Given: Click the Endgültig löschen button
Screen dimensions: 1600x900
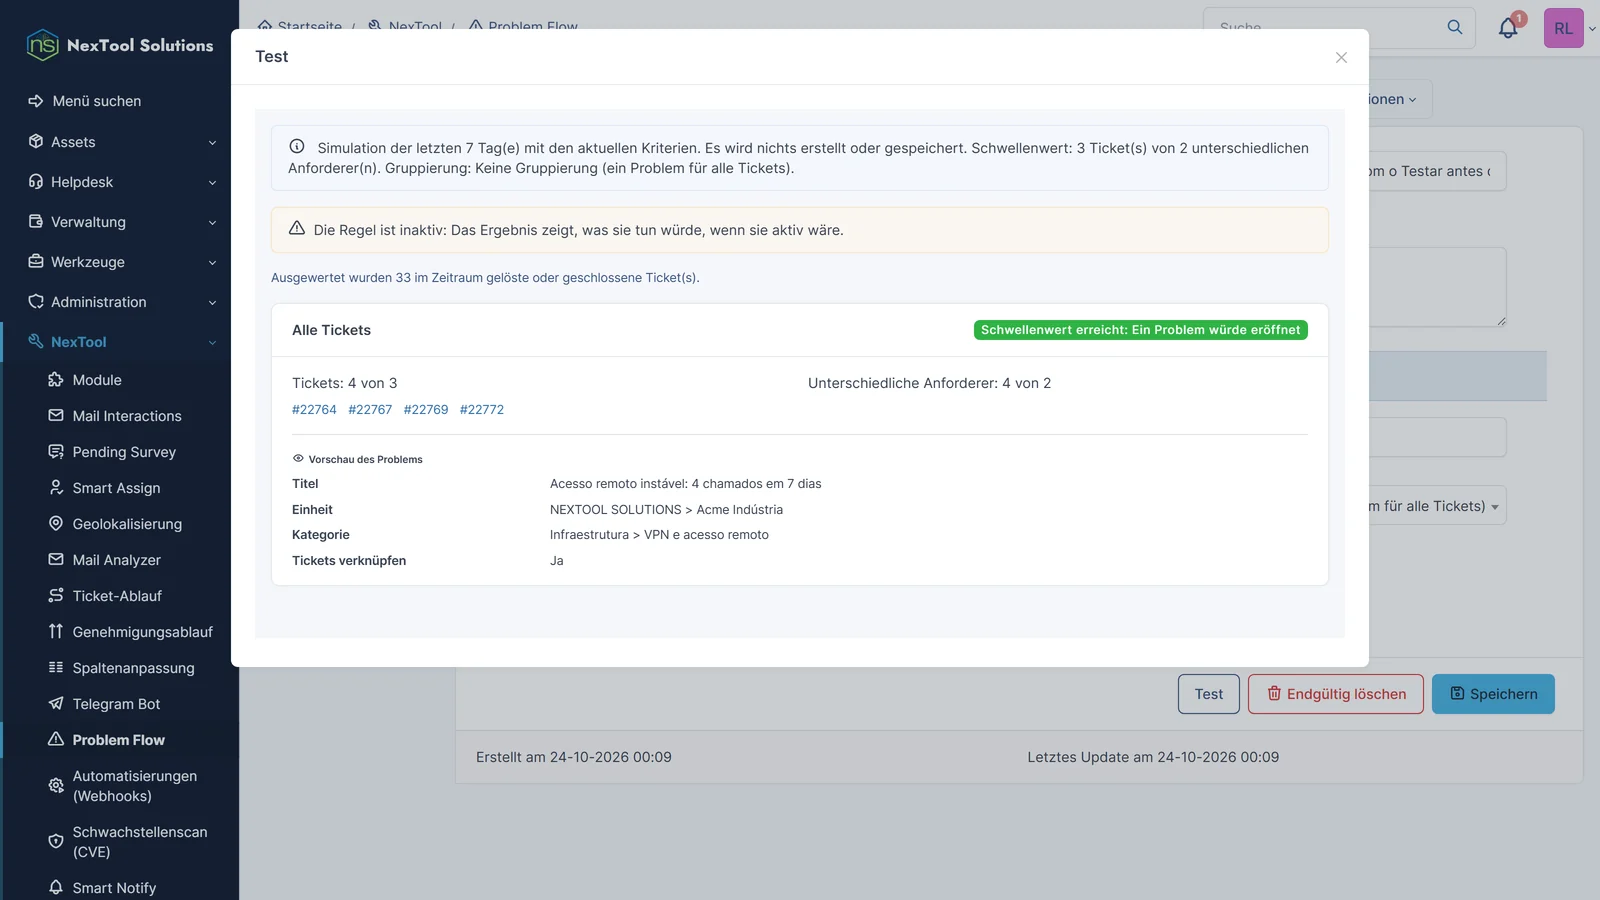Looking at the screenshot, I should 1336,694.
